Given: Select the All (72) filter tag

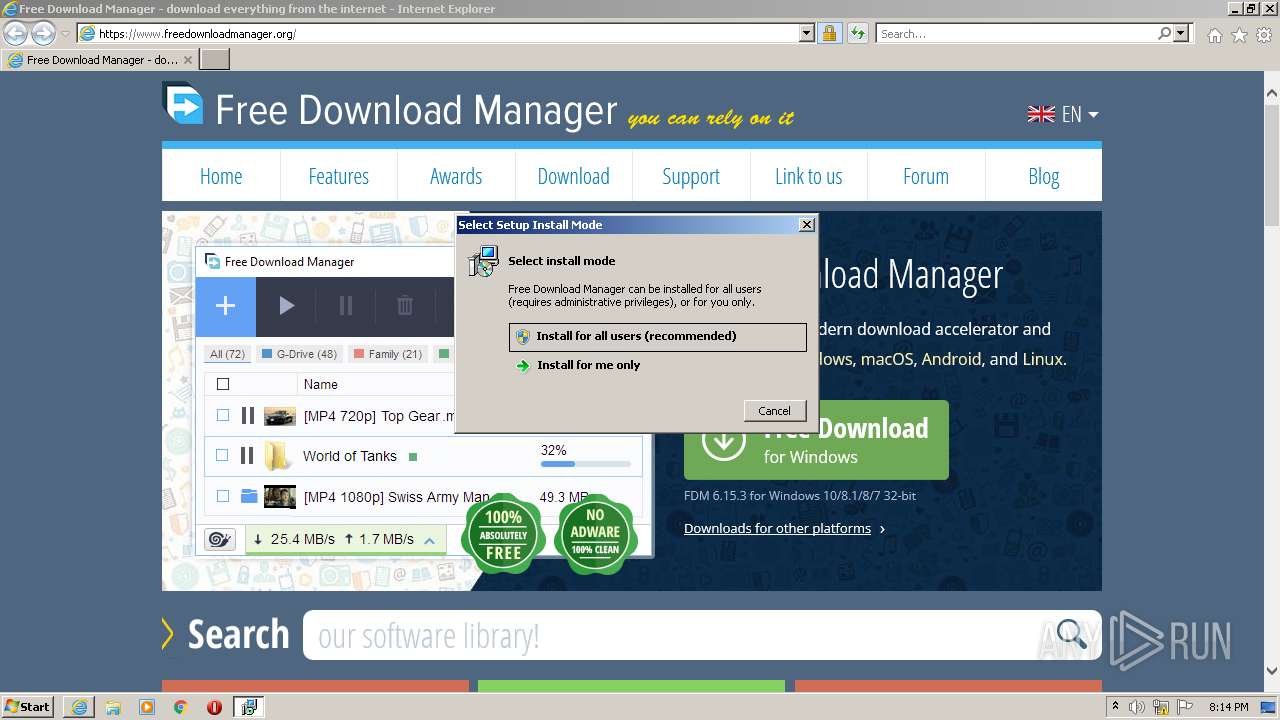Looking at the screenshot, I should (227, 354).
